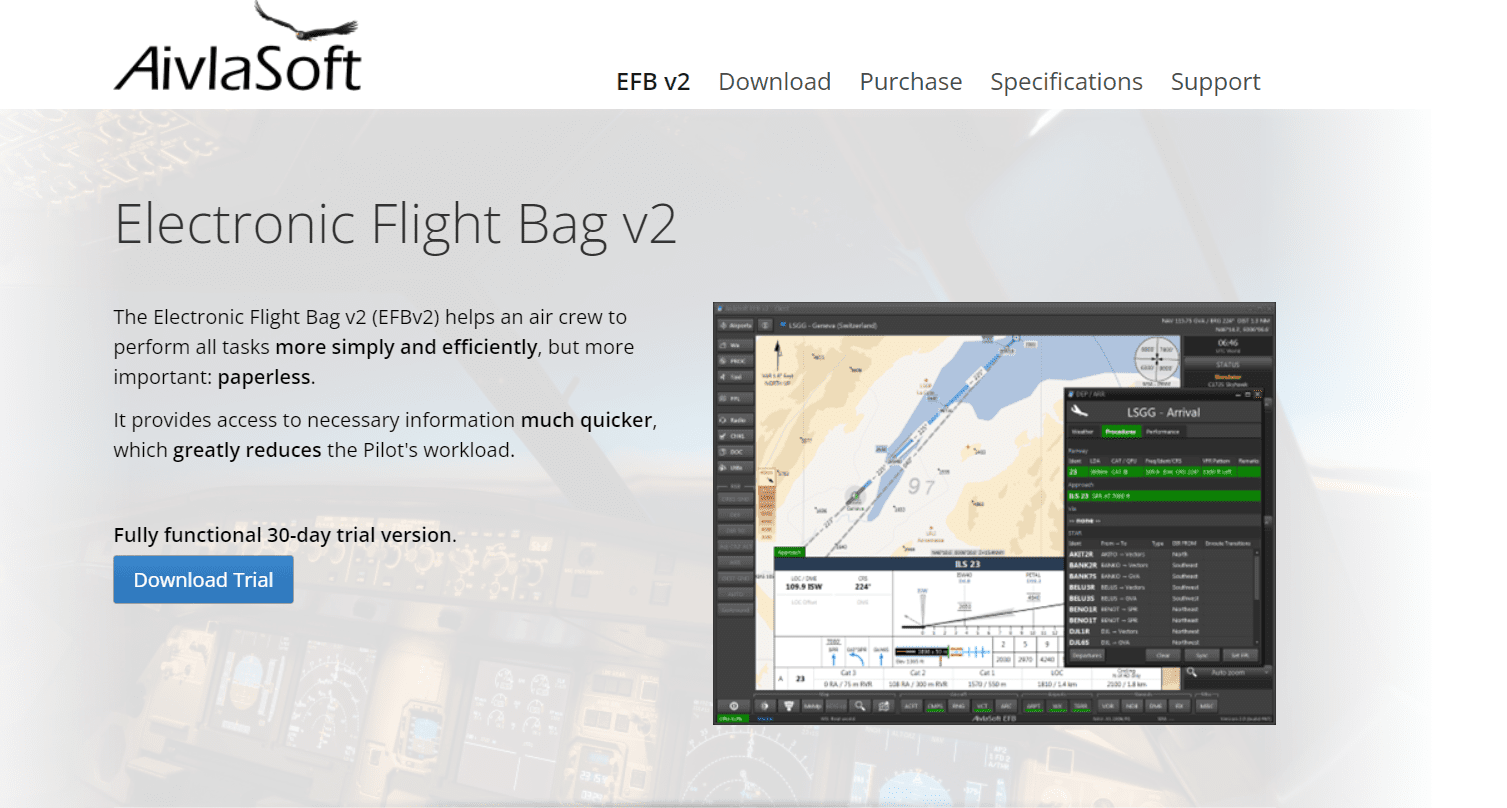Click the PROC sidebar button in the EFB screenshot
Viewport: 1507px width, 808px height.
pyautogui.click(x=735, y=361)
